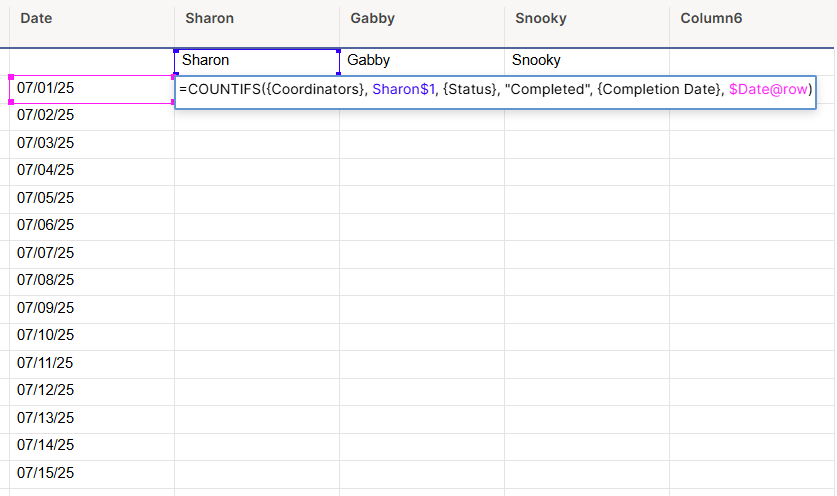The image size is (837, 496).
Task: Click the Snooky cell in the 07/09/25 row
Action: 587,309
